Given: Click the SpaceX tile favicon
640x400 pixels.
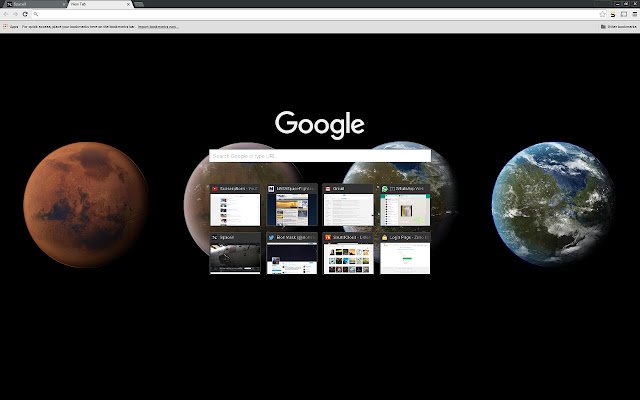Looking at the screenshot, I should pos(215,237).
